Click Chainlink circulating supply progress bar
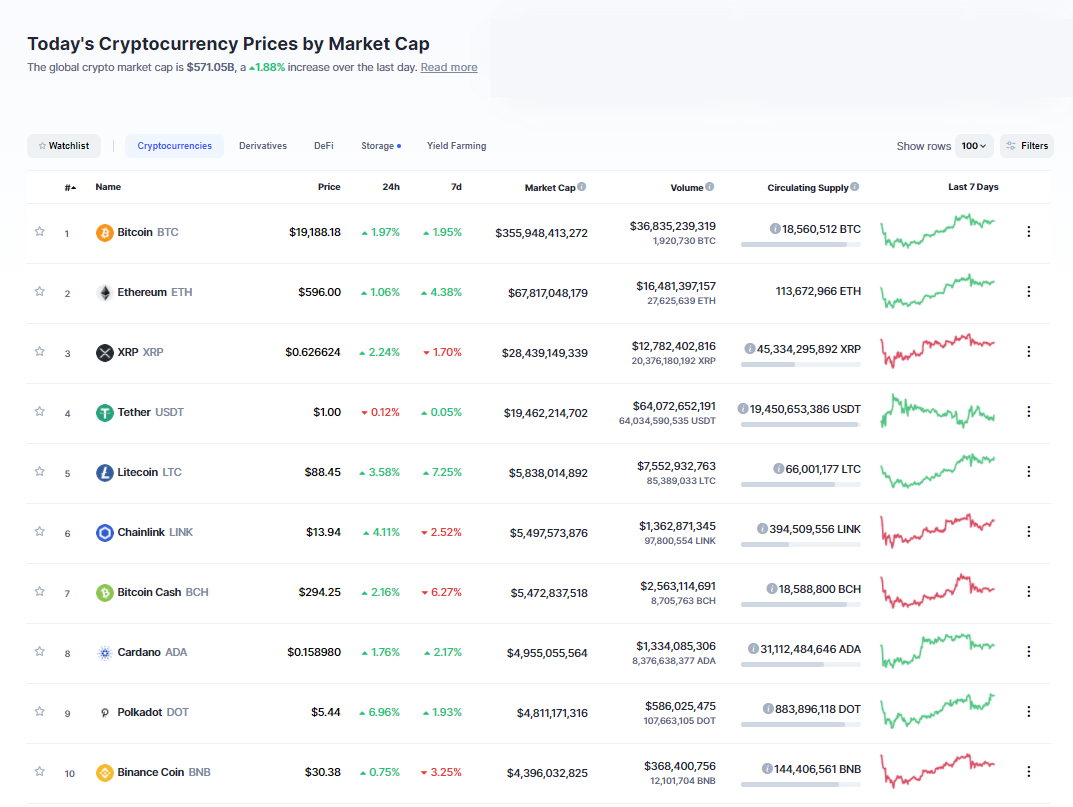Viewport: 1073px width, 807px height. (801, 544)
